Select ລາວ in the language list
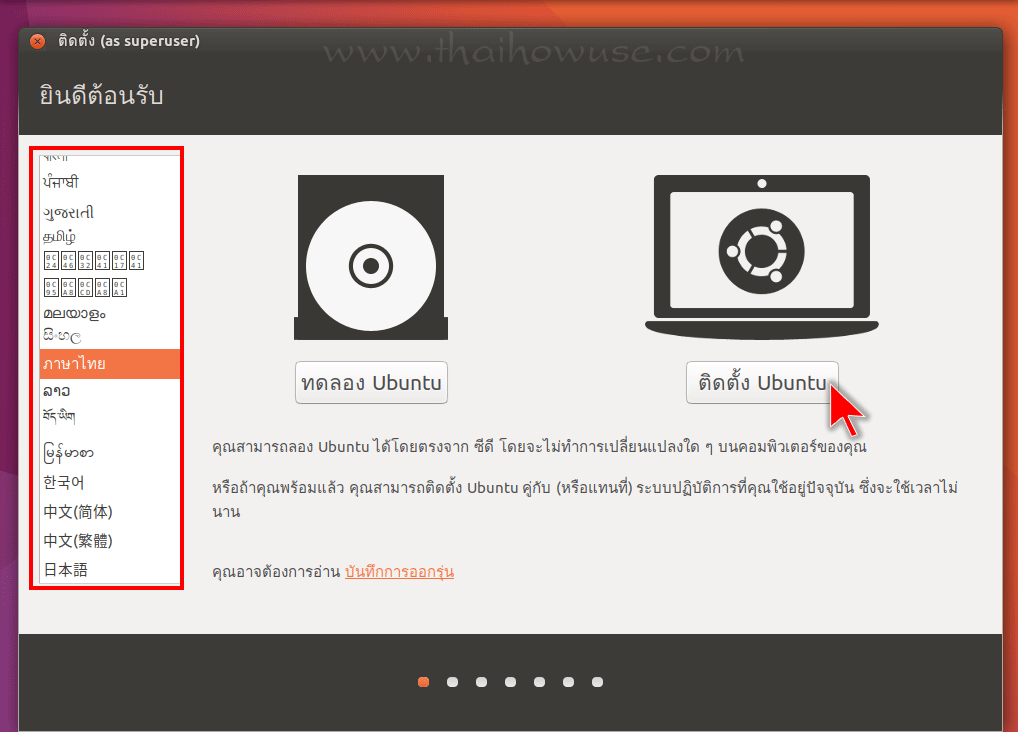 pyautogui.click(x=110, y=391)
